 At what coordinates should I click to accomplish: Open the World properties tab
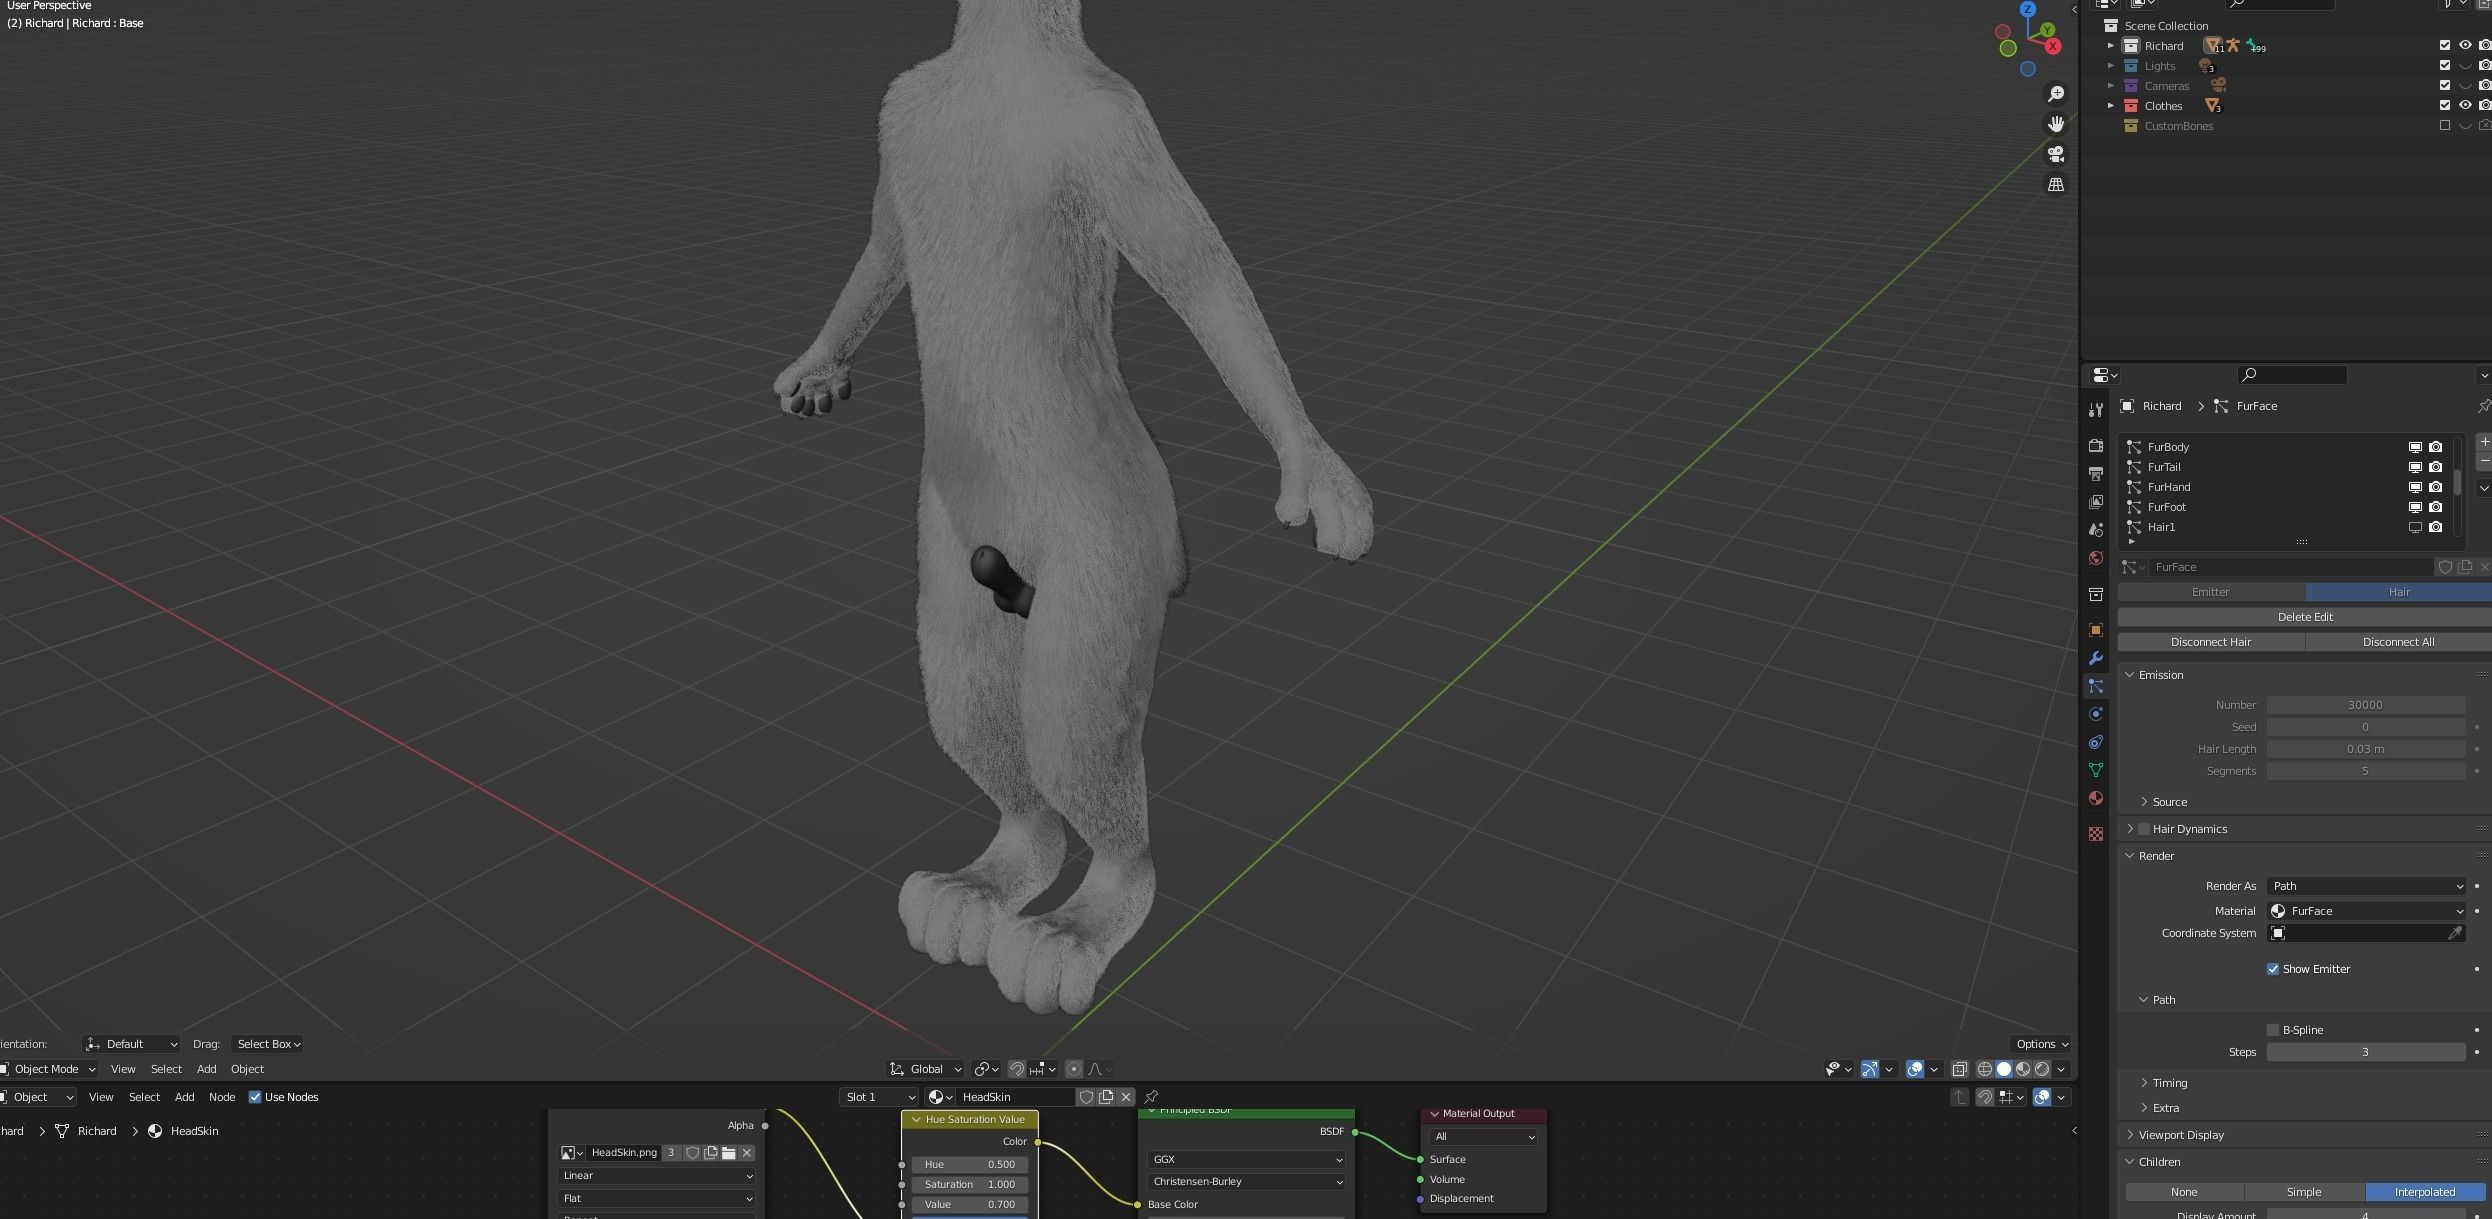coord(2096,558)
